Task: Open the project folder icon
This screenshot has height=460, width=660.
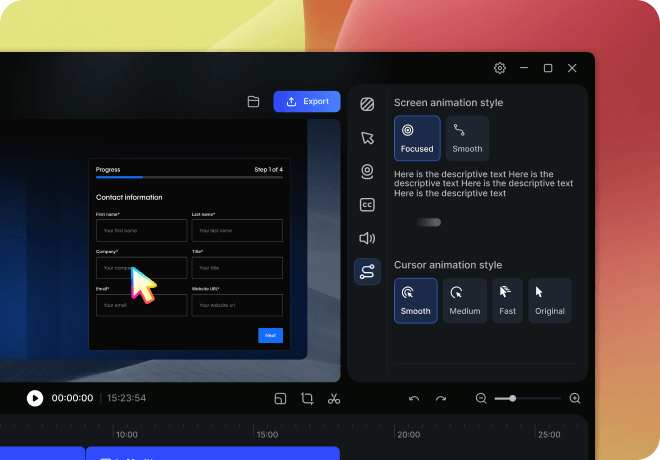Action: tap(254, 102)
